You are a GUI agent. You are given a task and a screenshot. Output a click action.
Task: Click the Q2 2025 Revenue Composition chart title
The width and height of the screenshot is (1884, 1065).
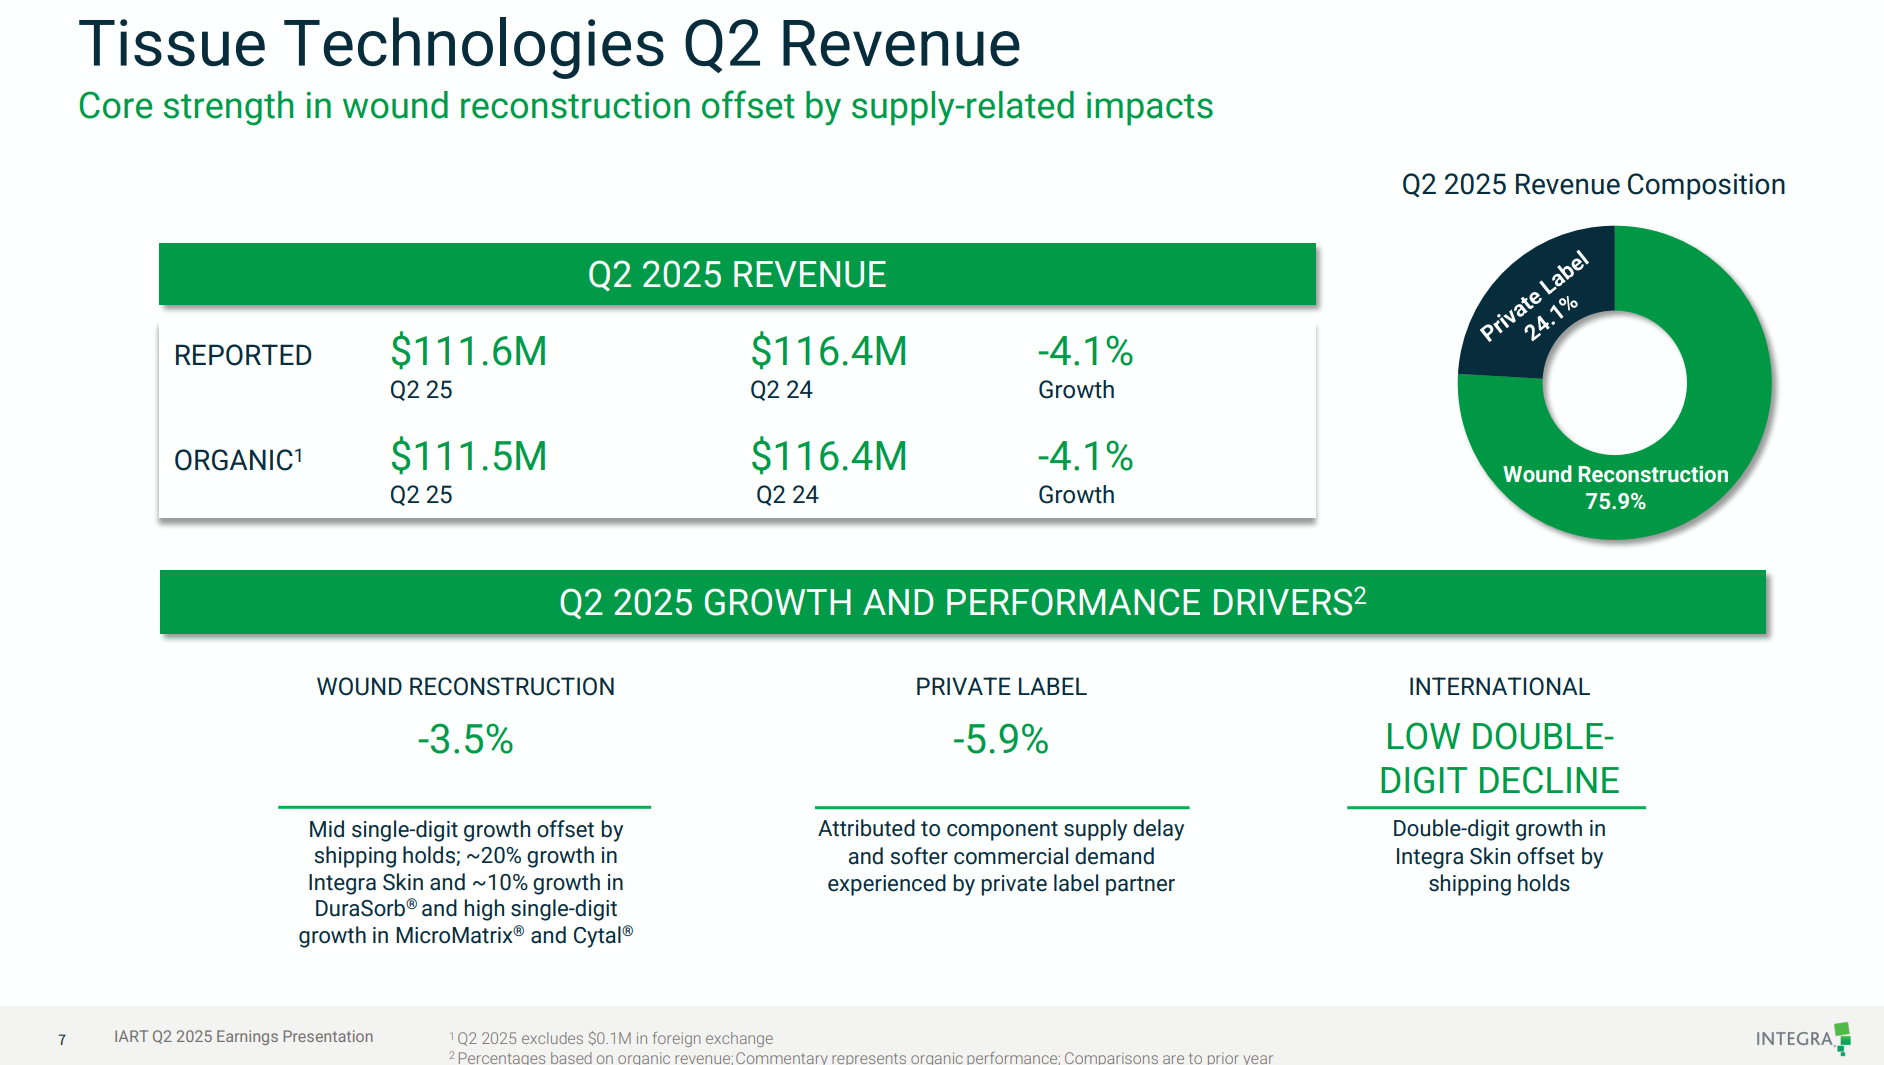[1593, 185]
